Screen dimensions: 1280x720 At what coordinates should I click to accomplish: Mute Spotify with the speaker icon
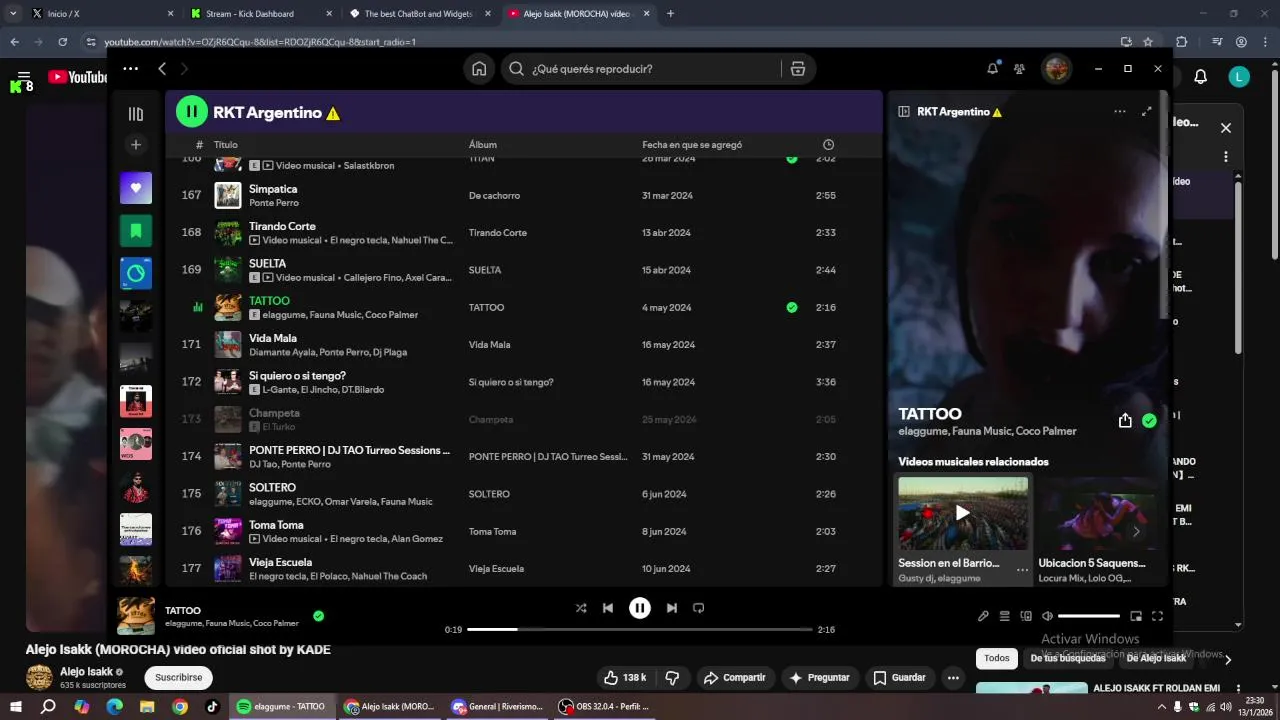click(1047, 616)
